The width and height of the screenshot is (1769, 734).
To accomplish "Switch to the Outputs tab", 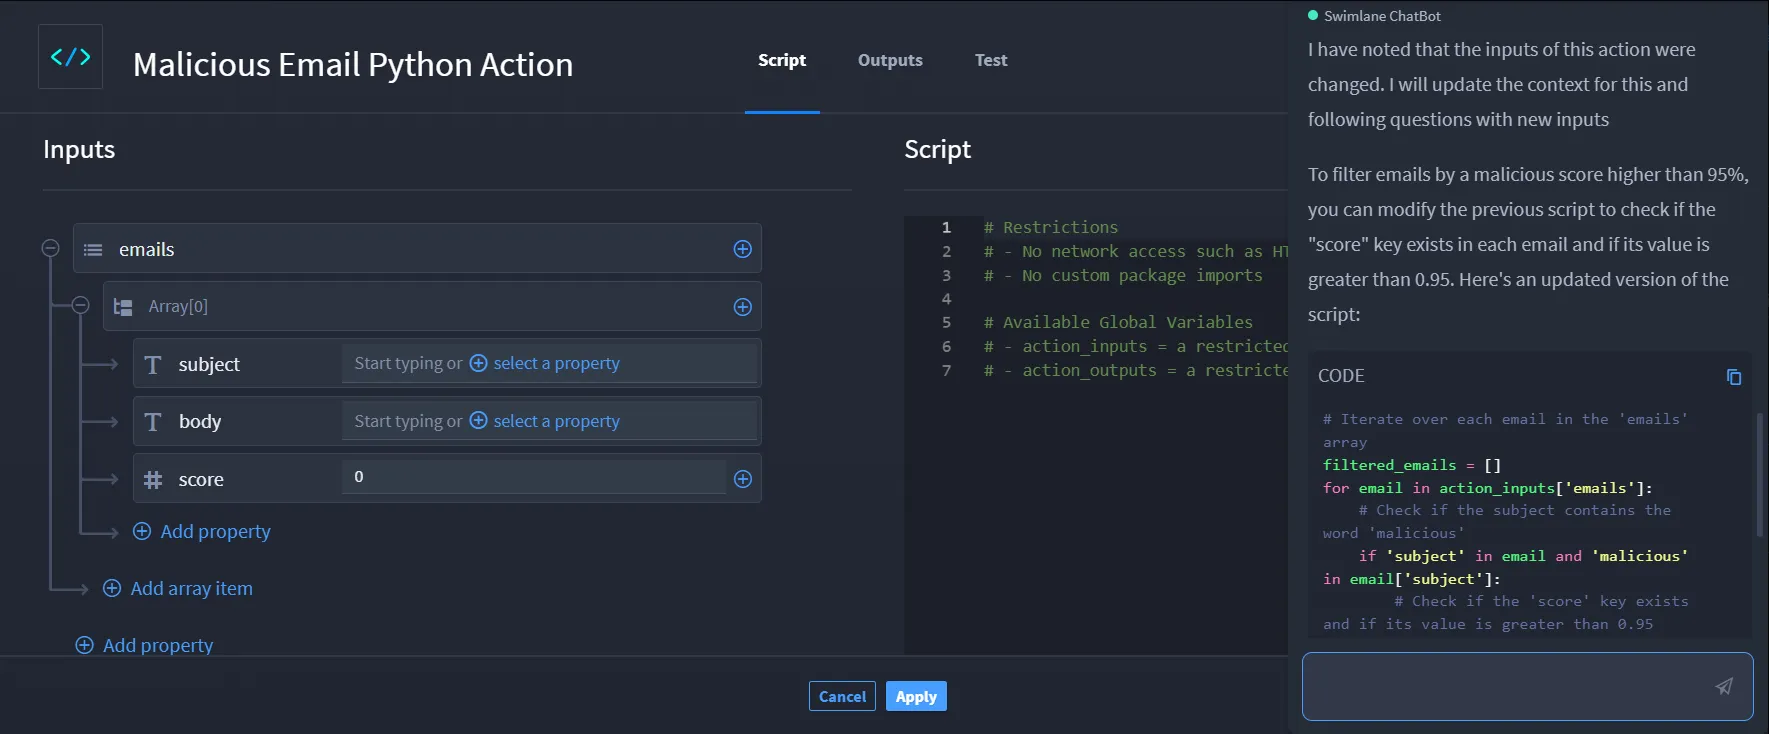I will click(890, 60).
